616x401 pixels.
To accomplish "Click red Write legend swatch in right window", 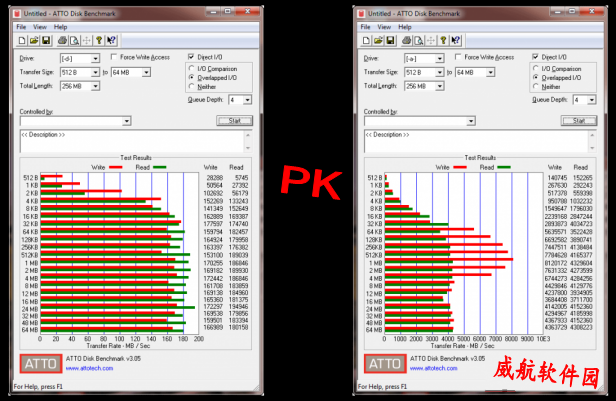I will click(x=460, y=168).
